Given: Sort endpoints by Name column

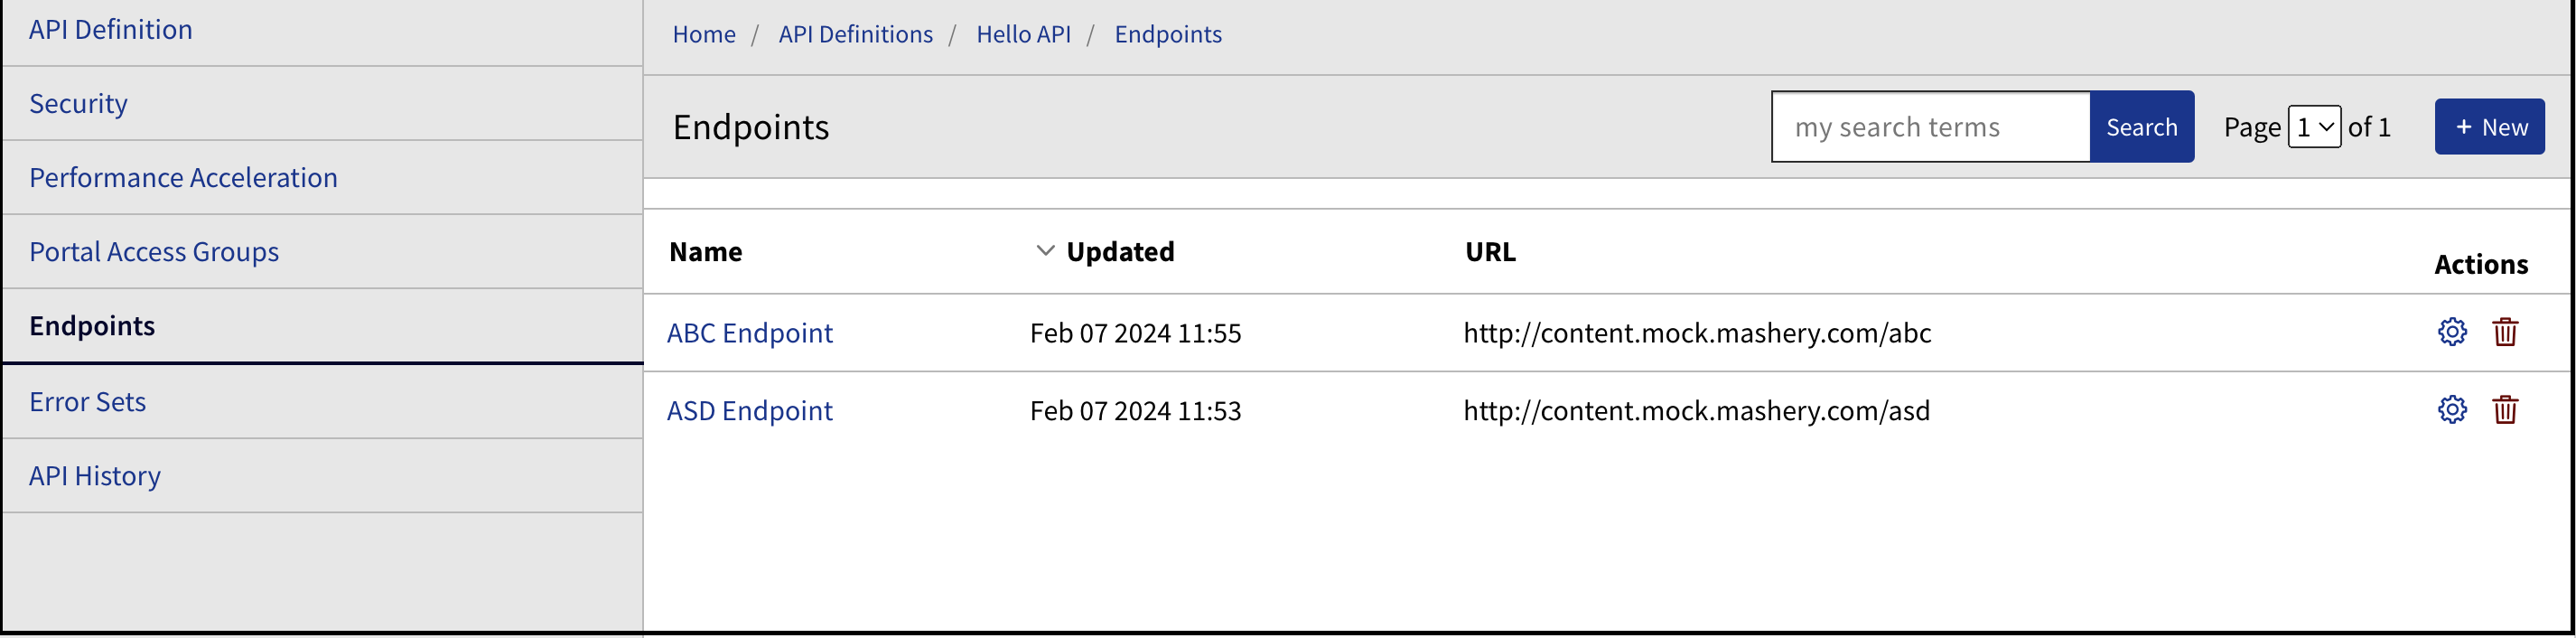Looking at the screenshot, I should point(705,251).
